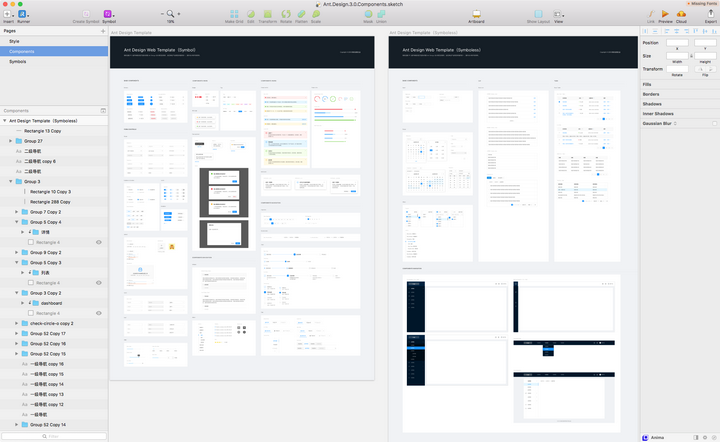
Task: Toggle visibility of Rectangle 4 under 详情
Action: point(99,242)
